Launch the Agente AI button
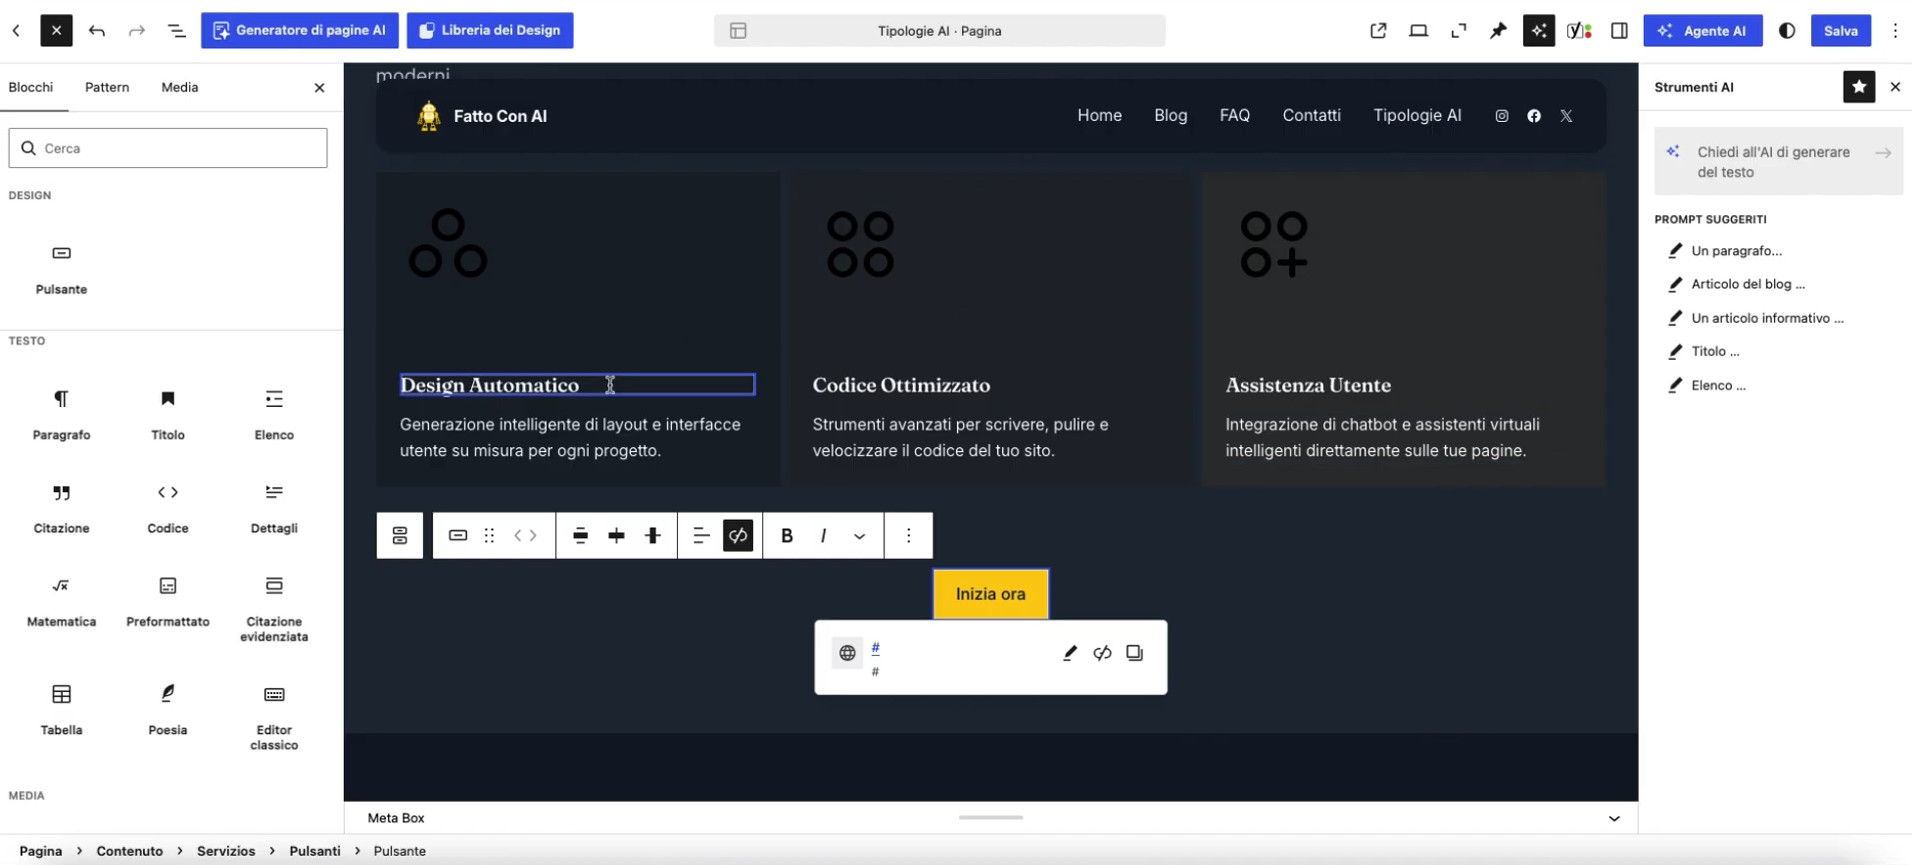 click(1703, 31)
